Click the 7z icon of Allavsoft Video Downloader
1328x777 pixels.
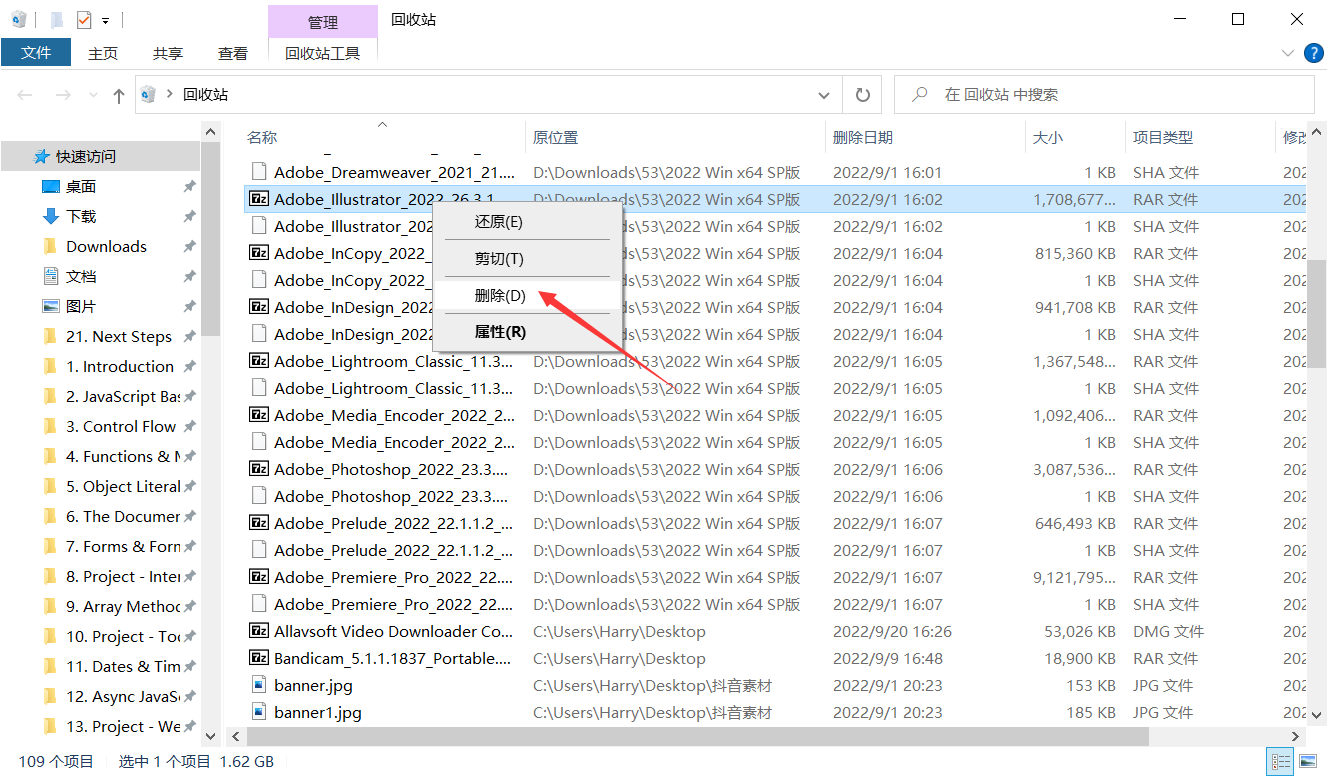[x=259, y=631]
